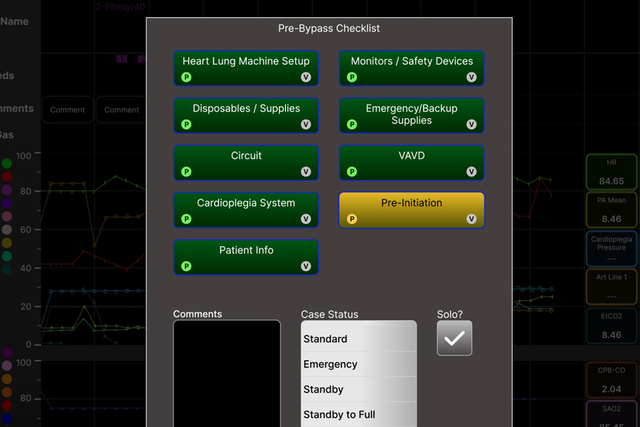The height and width of the screenshot is (427, 640).
Task: Select Standby to Full case status
Action: point(359,414)
